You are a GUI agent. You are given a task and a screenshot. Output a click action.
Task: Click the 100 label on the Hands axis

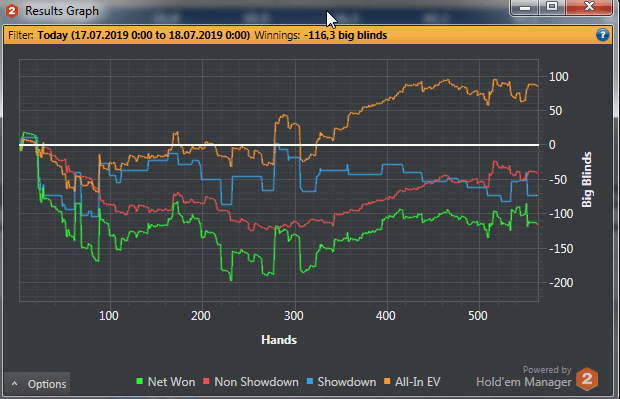click(x=109, y=316)
